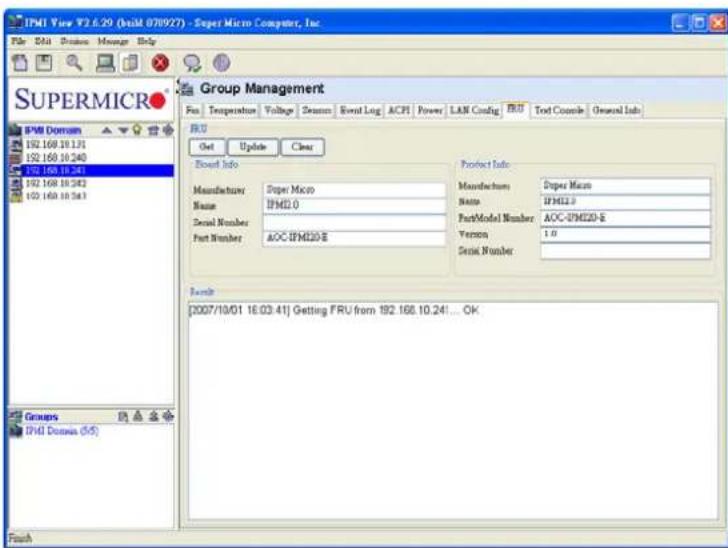Click the Board Info Part Number field
The image size is (728, 548).
(x=354, y=238)
